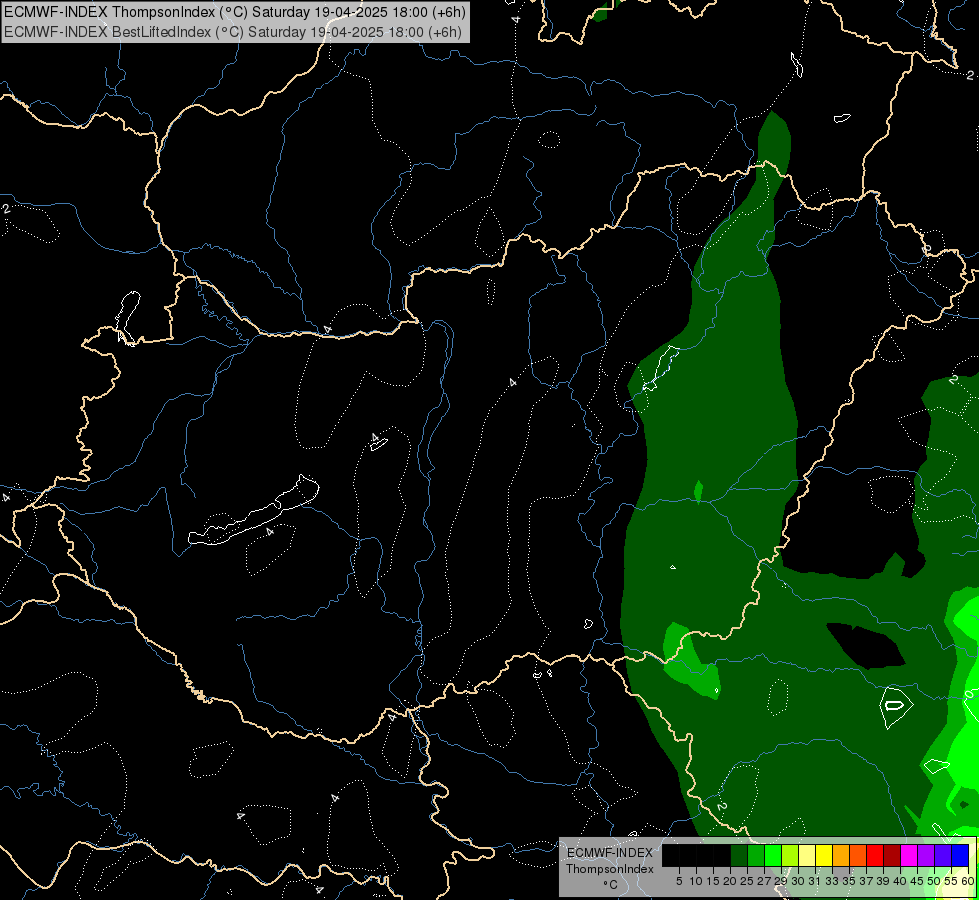
Task: Click the BestLiftedIndex title line
Action: pyautogui.click(x=232, y=32)
